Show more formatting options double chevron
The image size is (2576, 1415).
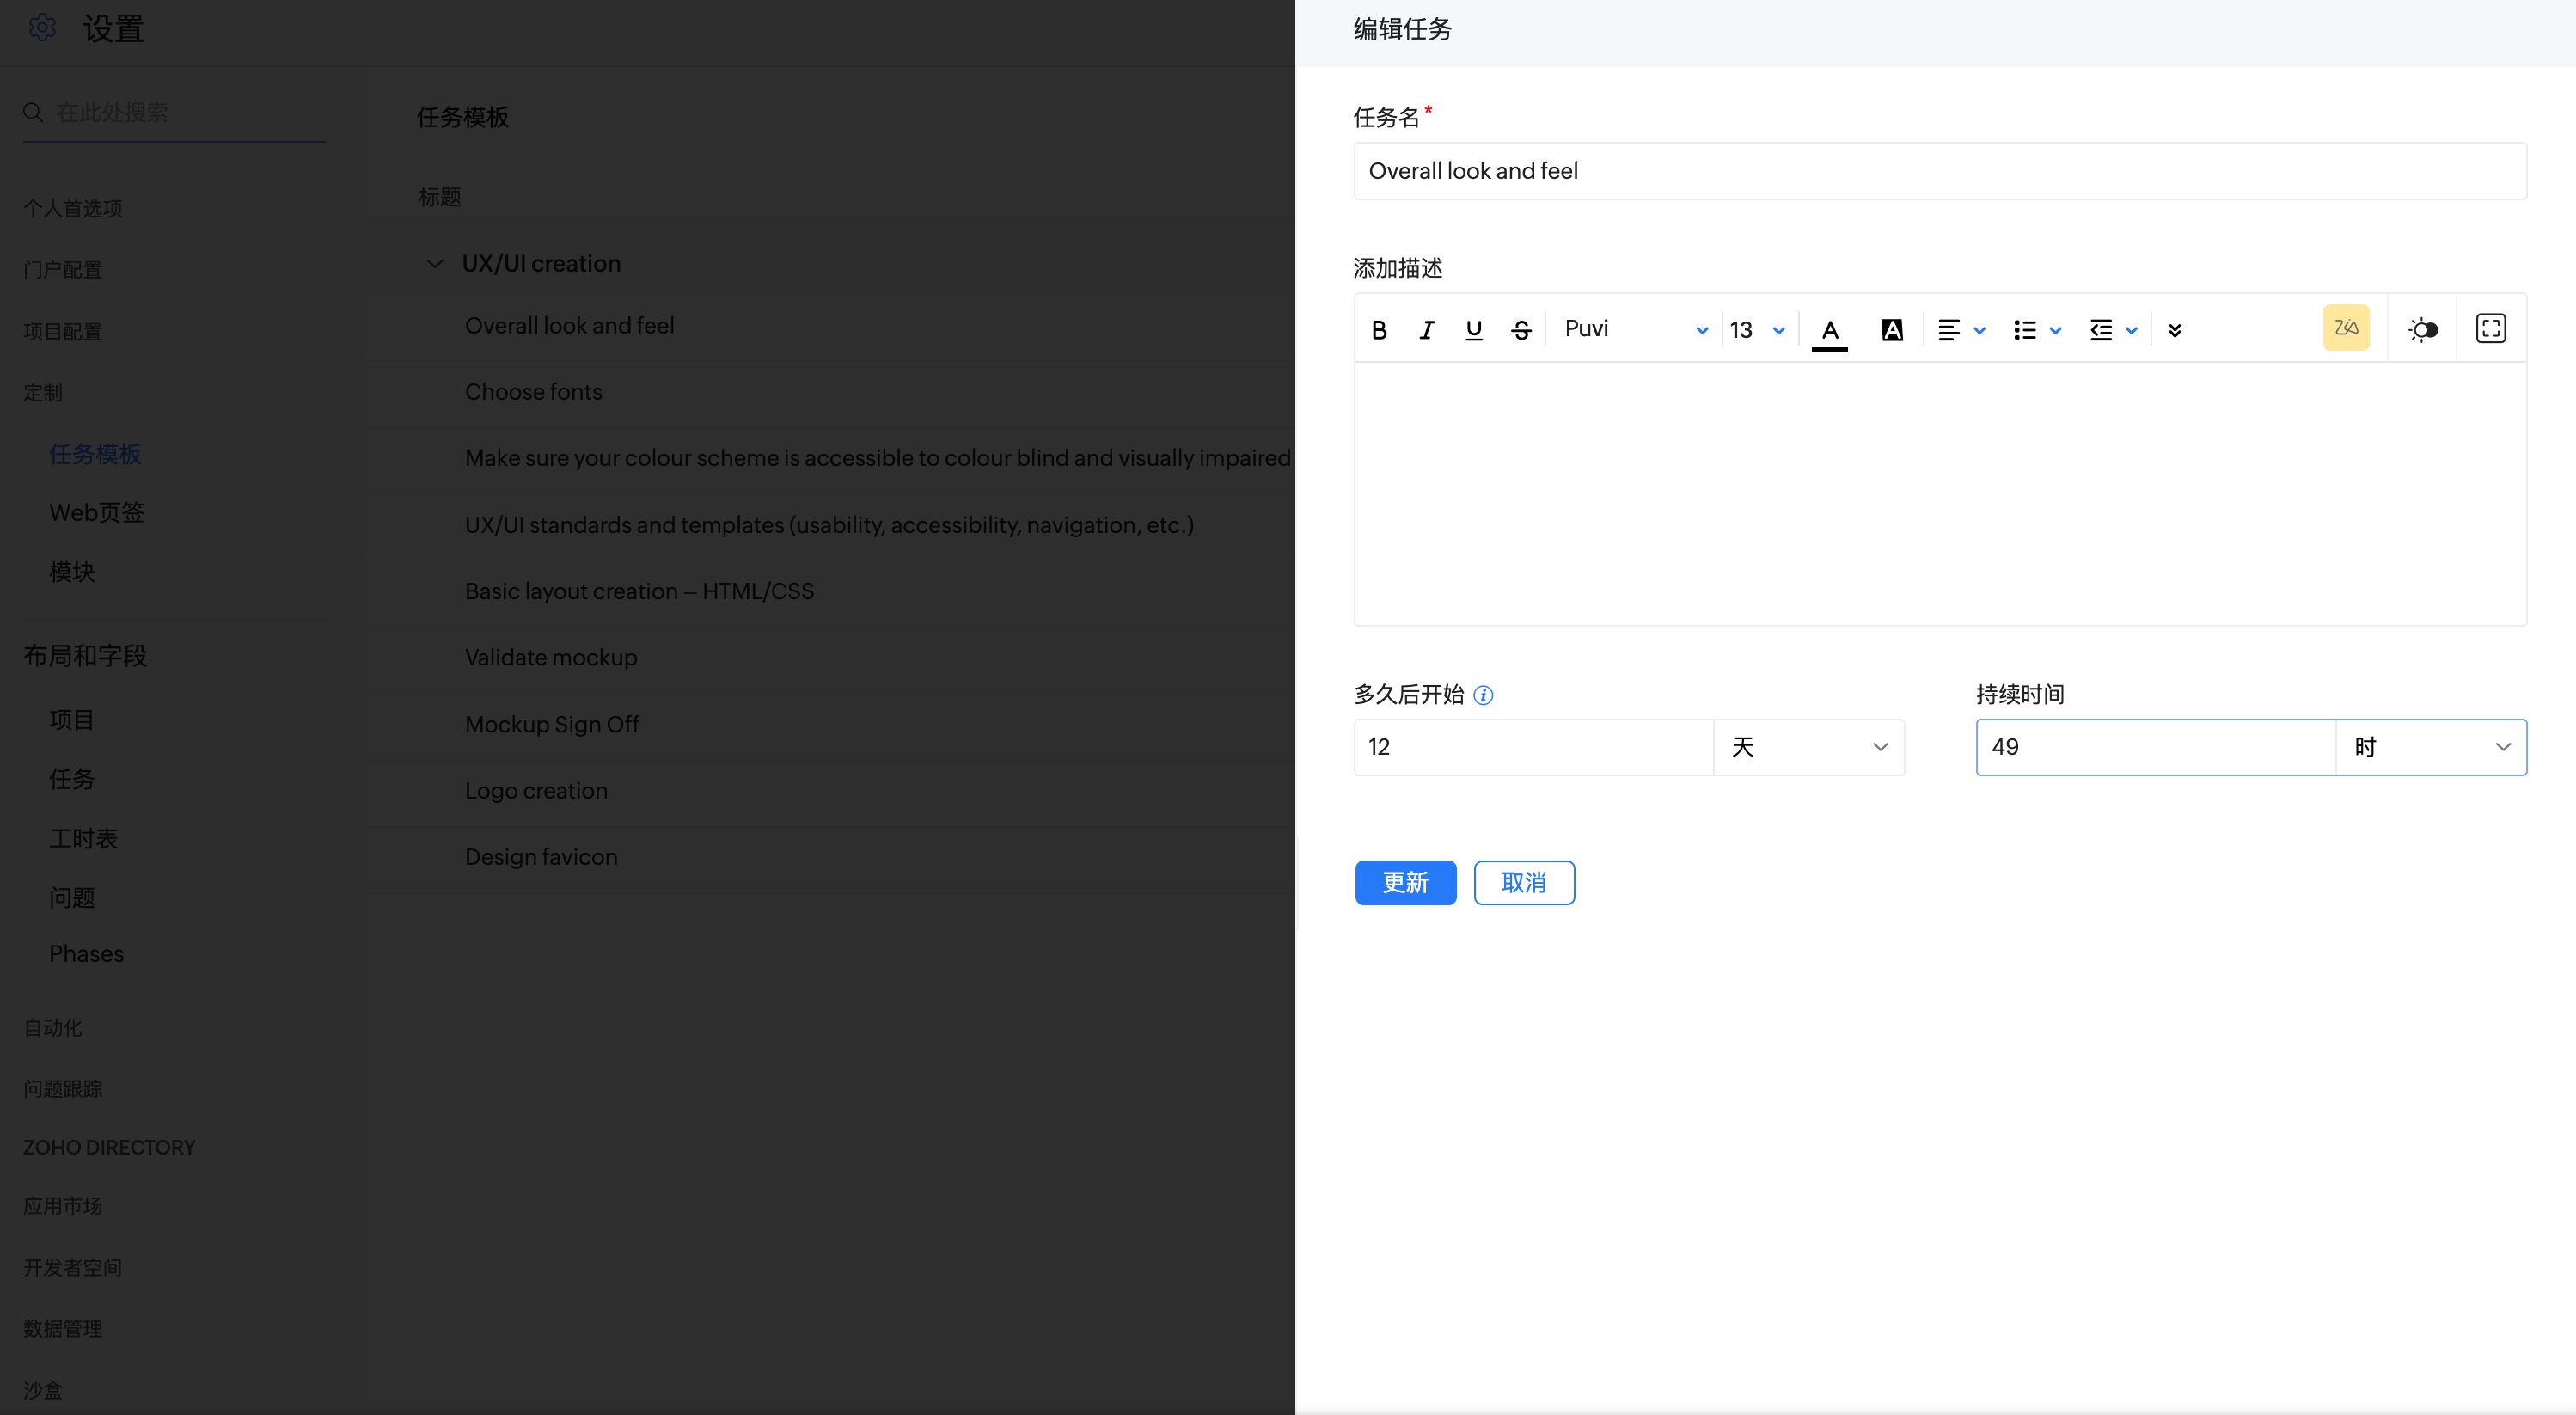point(2174,330)
